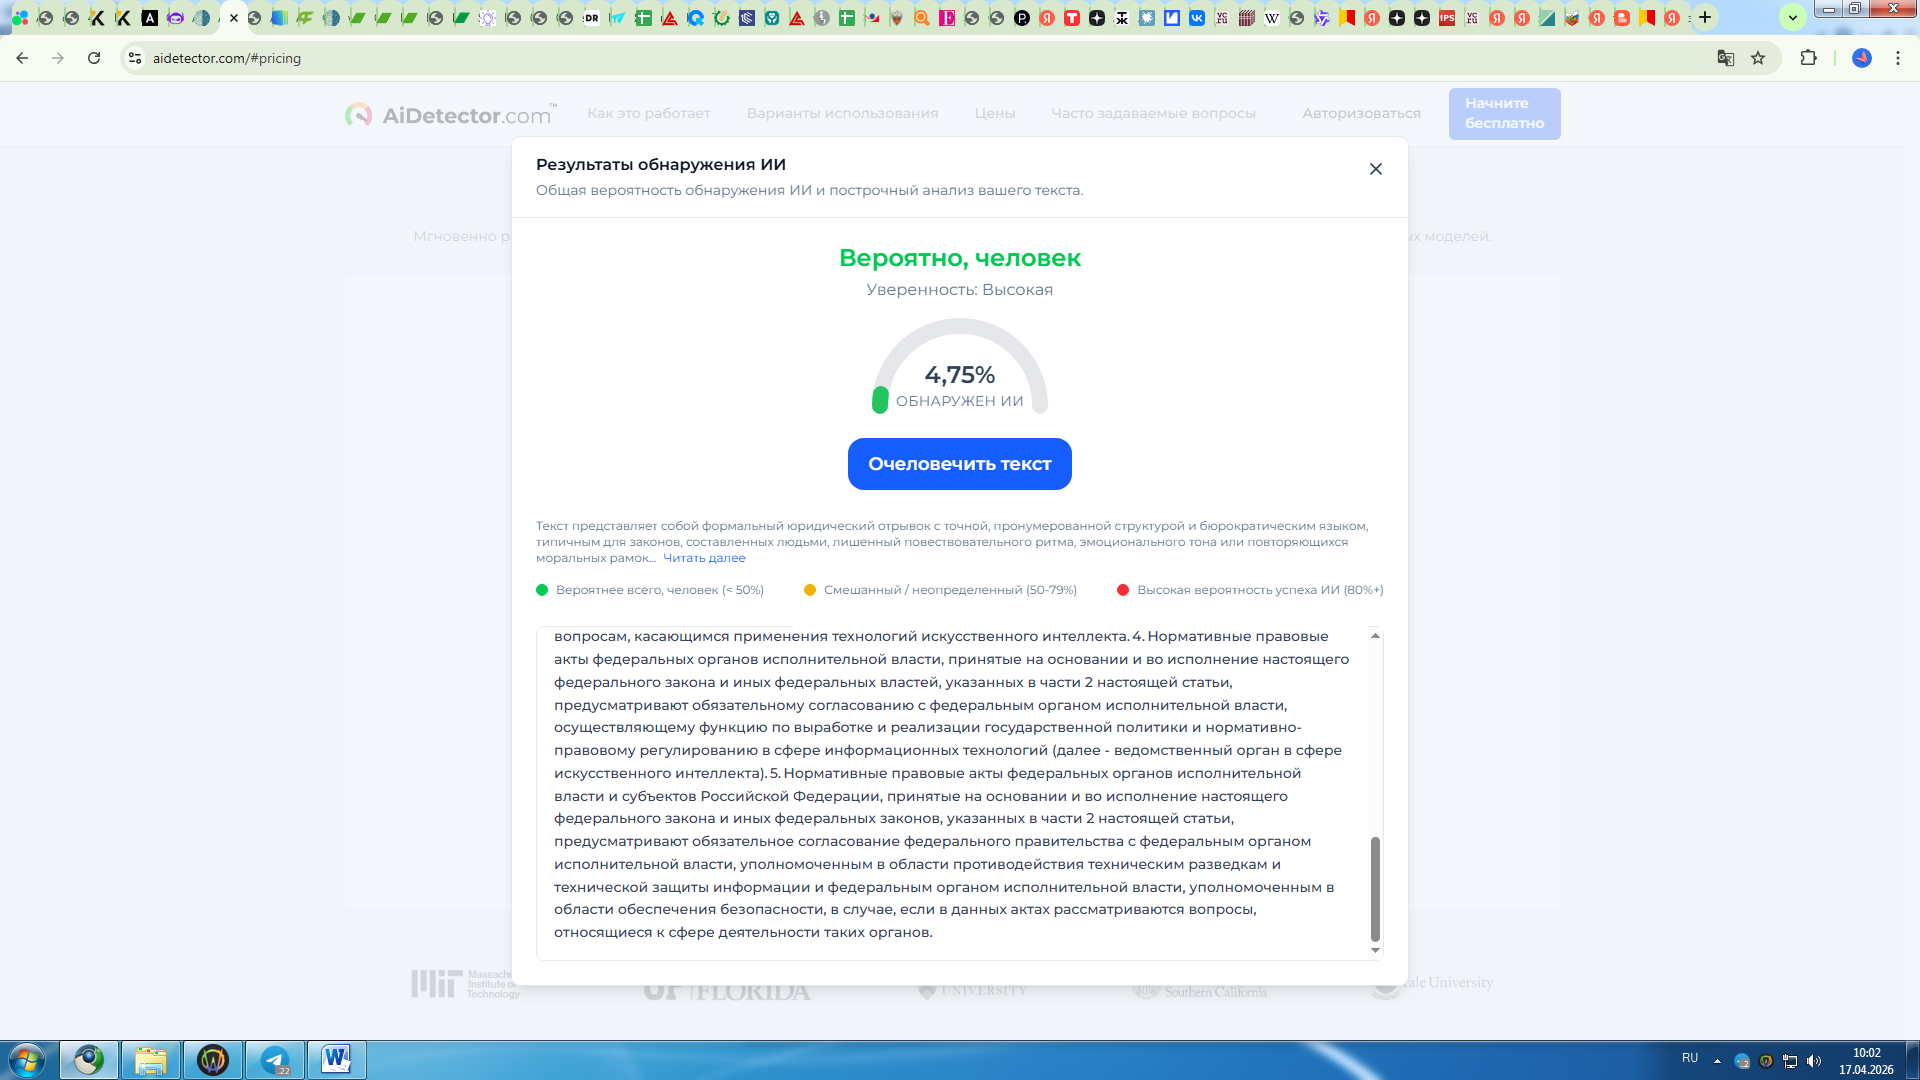Click the orange legend dot for mixed text
The height and width of the screenshot is (1080, 1920).
pyautogui.click(x=810, y=590)
